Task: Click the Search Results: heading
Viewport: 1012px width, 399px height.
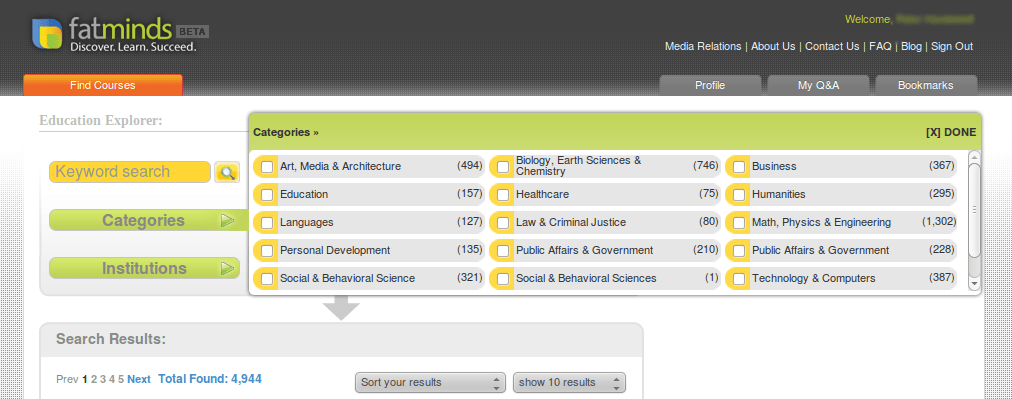Action: coord(111,340)
